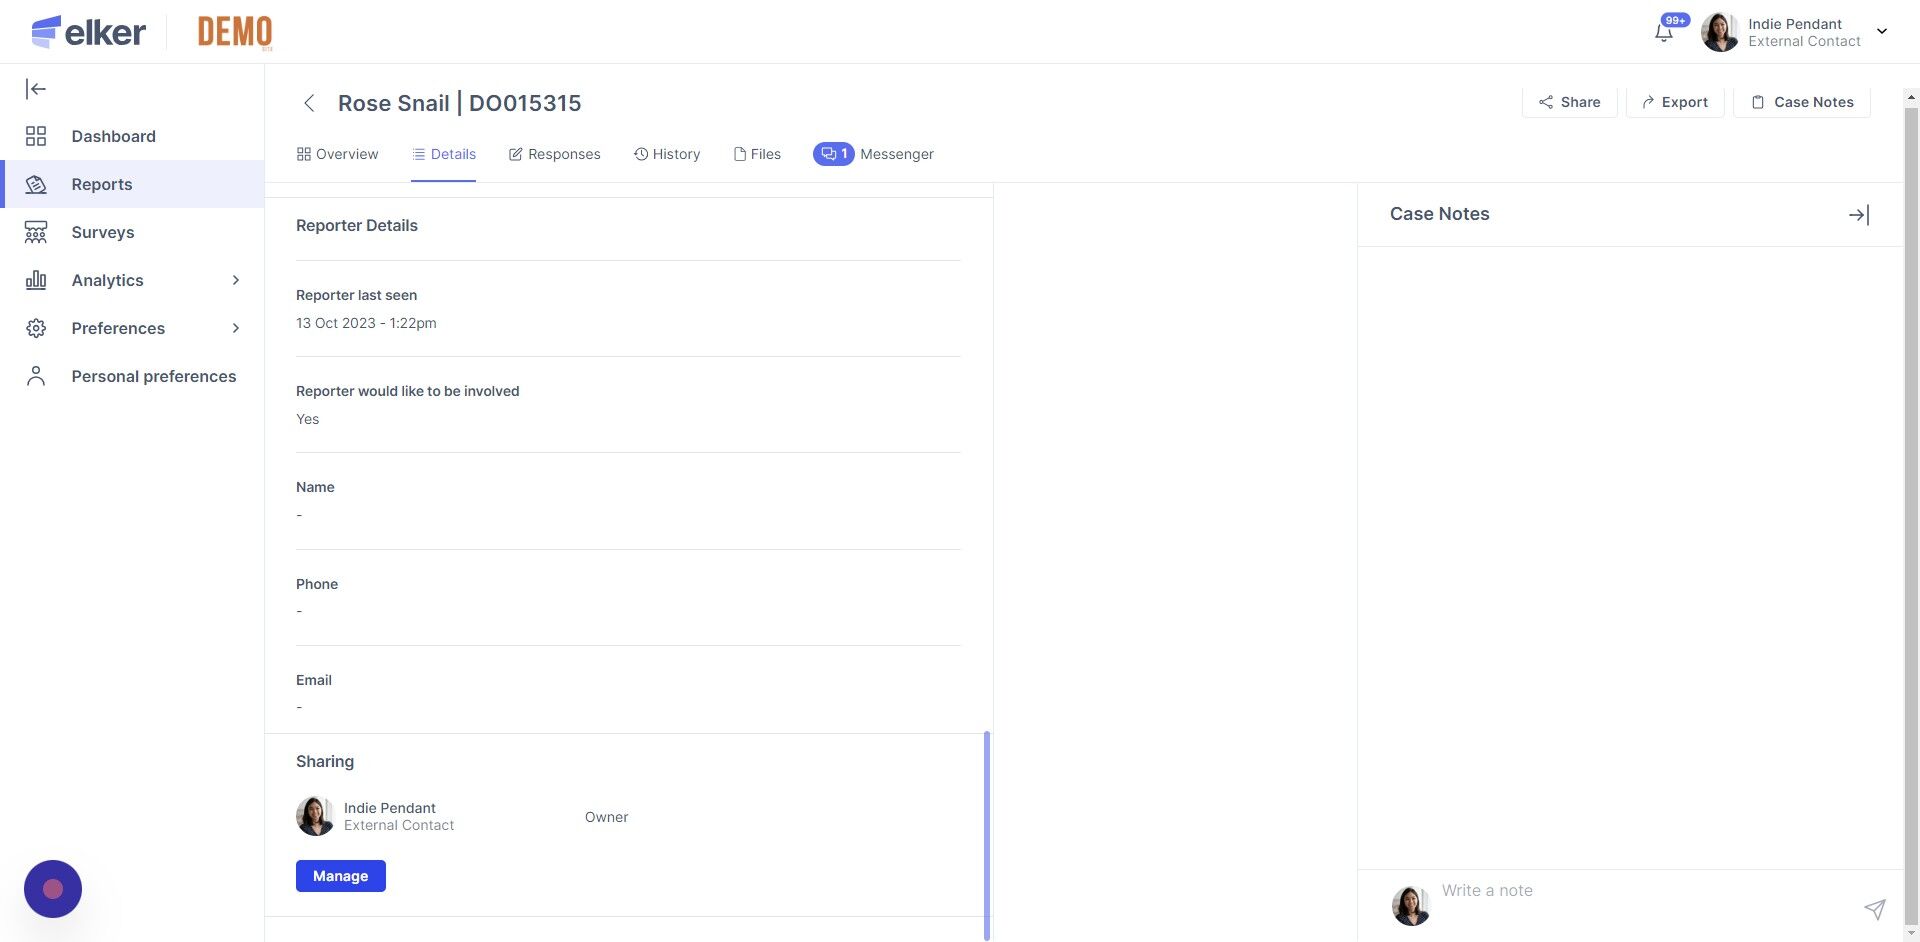
Task: Click the Case Notes panel heading
Action: tap(1439, 214)
